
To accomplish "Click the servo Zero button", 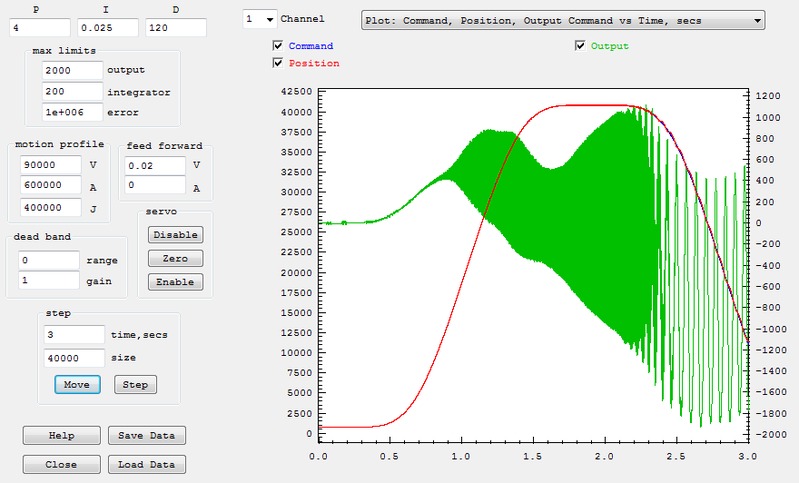I will point(175,258).
